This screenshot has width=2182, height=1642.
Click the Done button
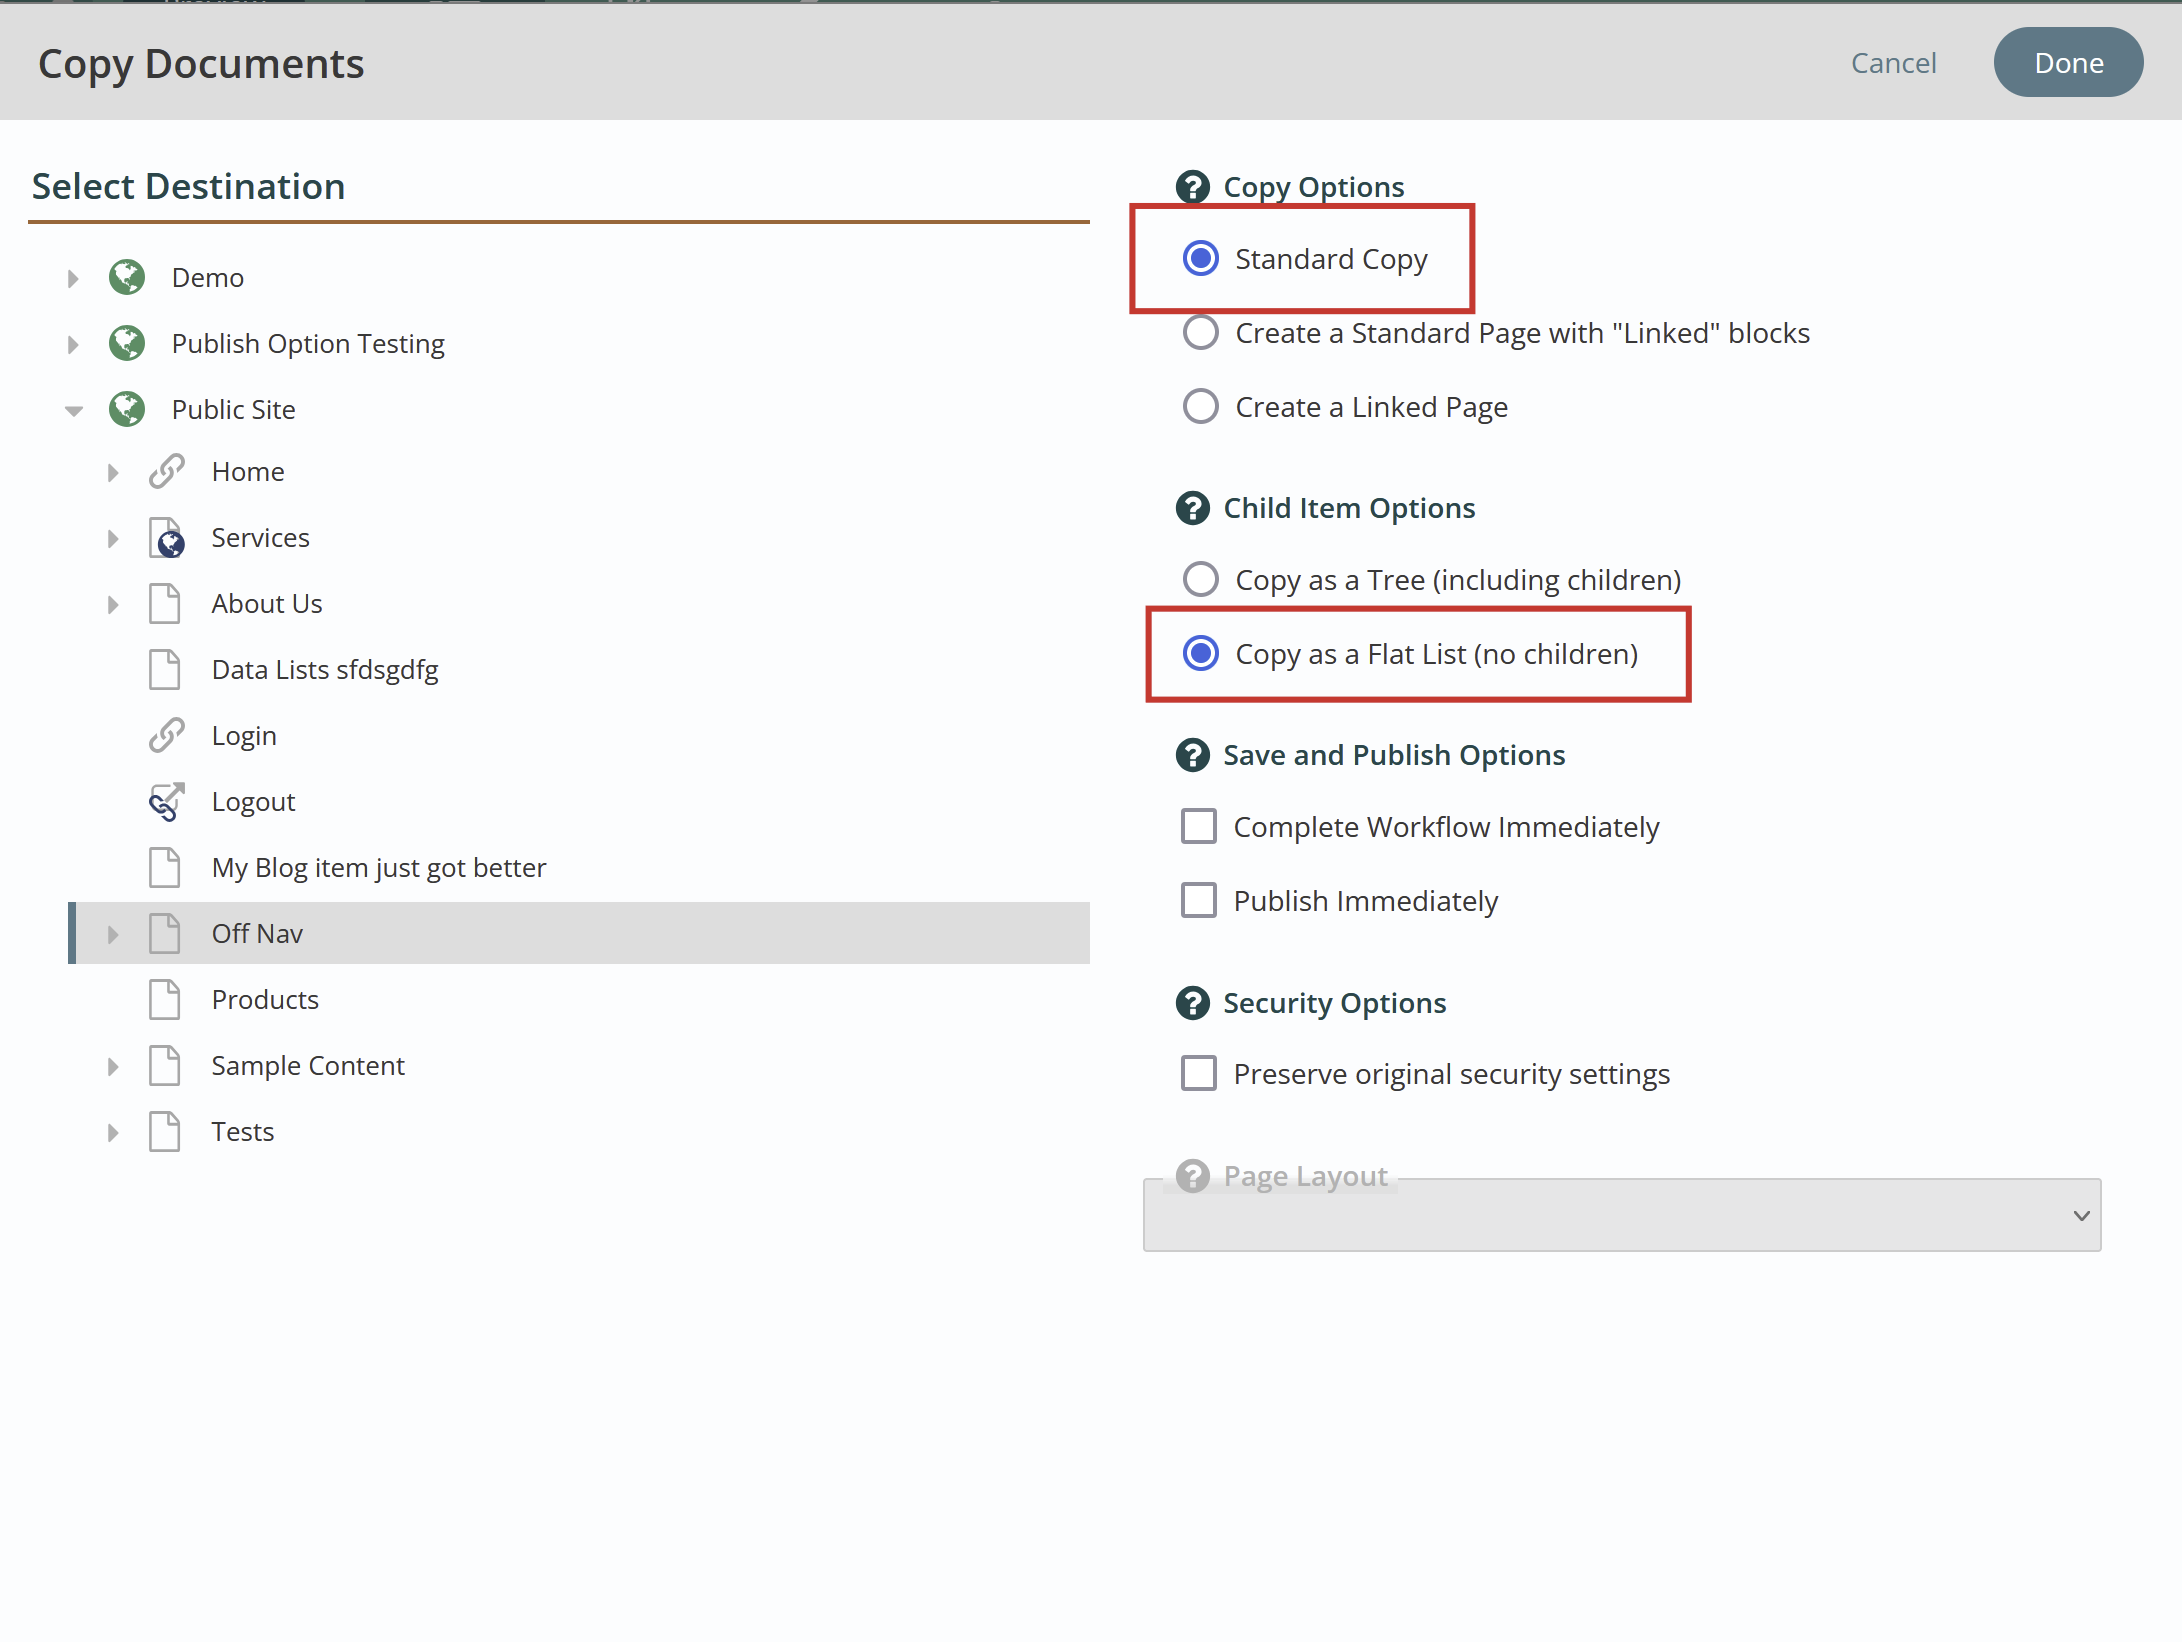click(x=2068, y=63)
